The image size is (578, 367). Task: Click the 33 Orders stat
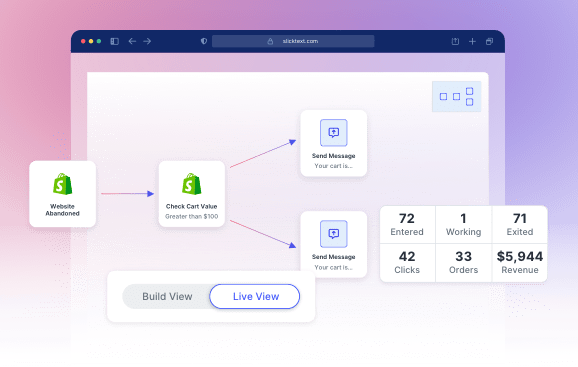point(463,263)
